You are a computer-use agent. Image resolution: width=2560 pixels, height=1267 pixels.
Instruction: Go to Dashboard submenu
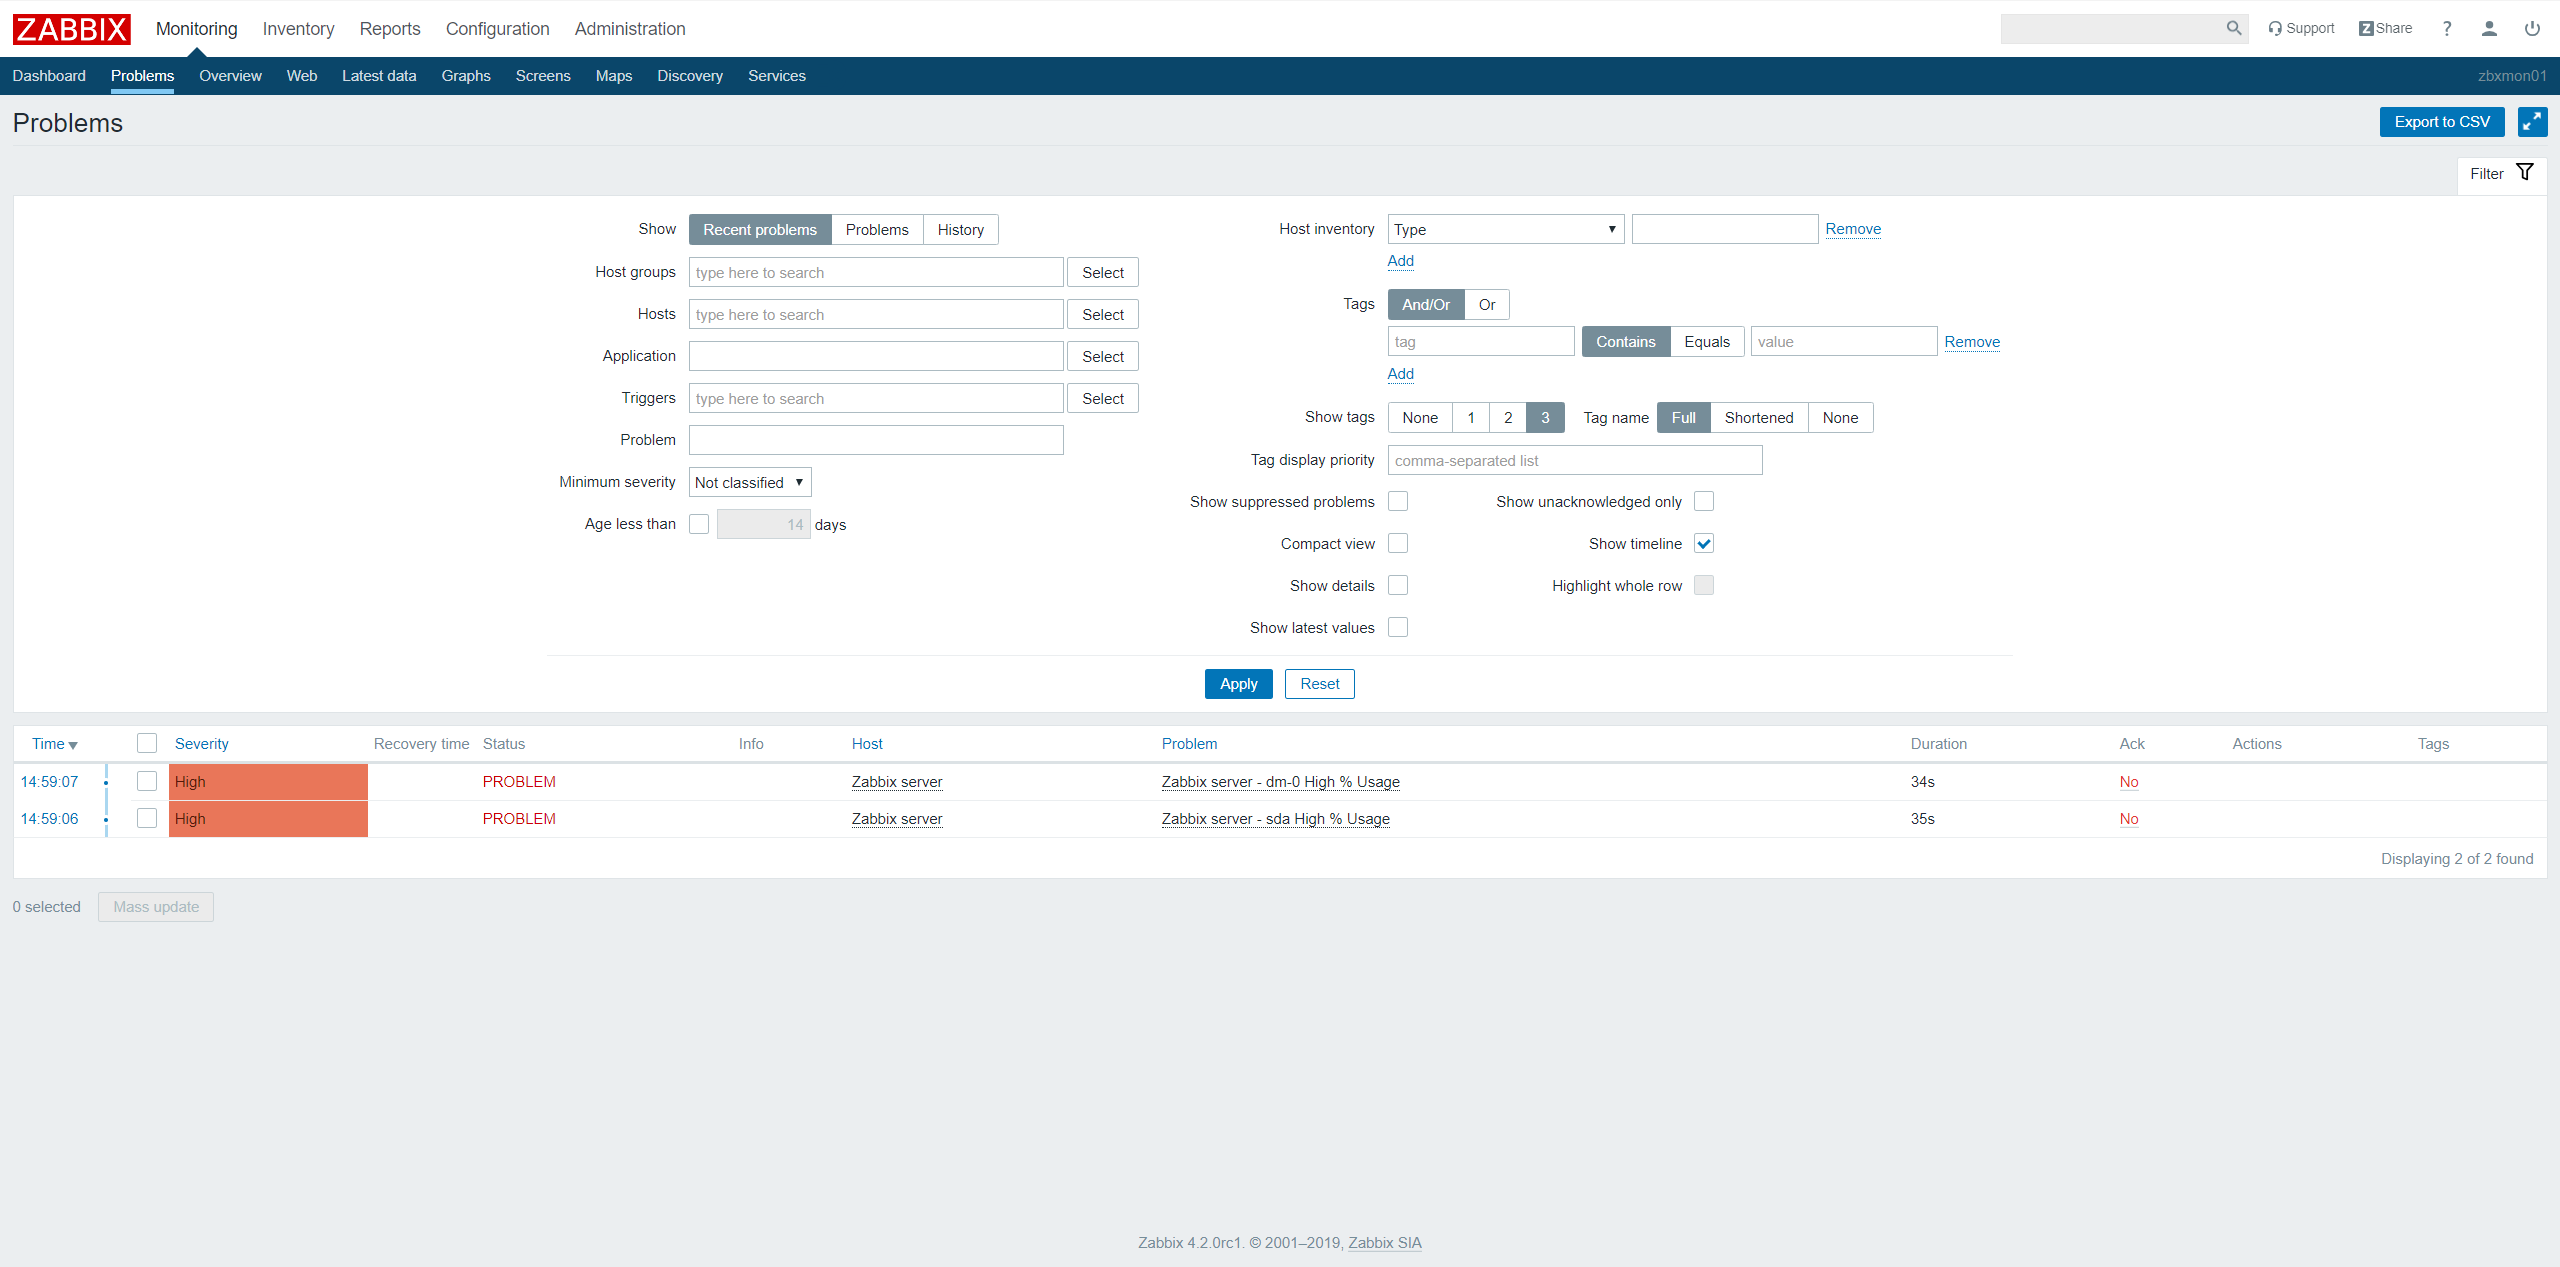coord(49,76)
